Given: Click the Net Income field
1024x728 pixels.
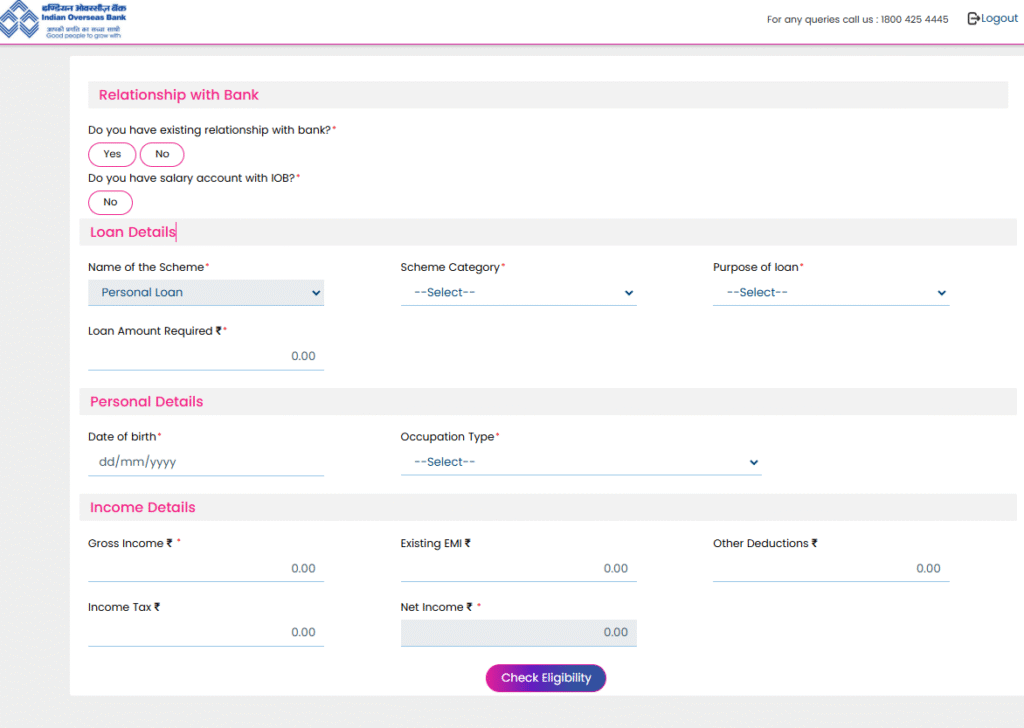Looking at the screenshot, I should tap(518, 632).
